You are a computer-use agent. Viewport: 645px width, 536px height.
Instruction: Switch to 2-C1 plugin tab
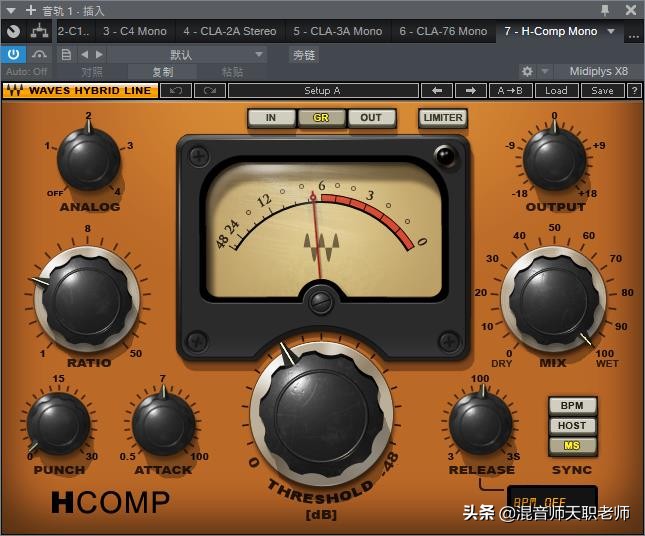(x=74, y=31)
